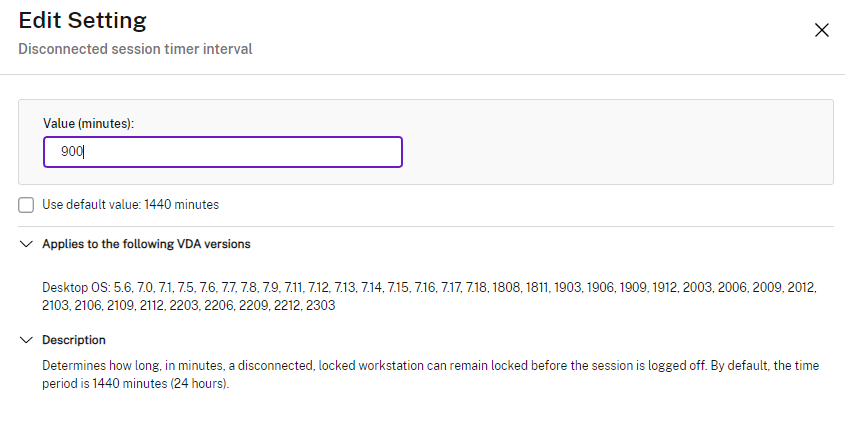Collapse the VDA versions section chevron

26,244
